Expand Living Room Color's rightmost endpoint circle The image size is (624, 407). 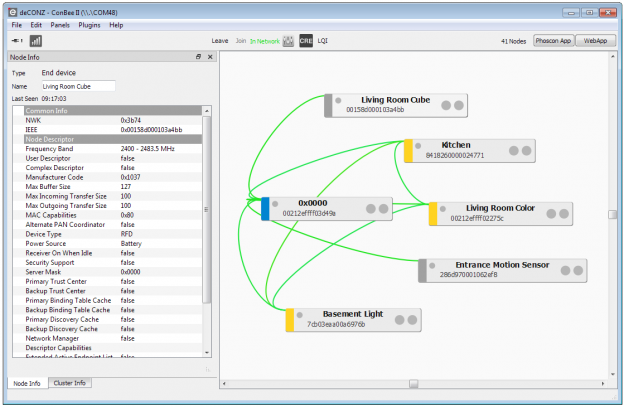564,212
